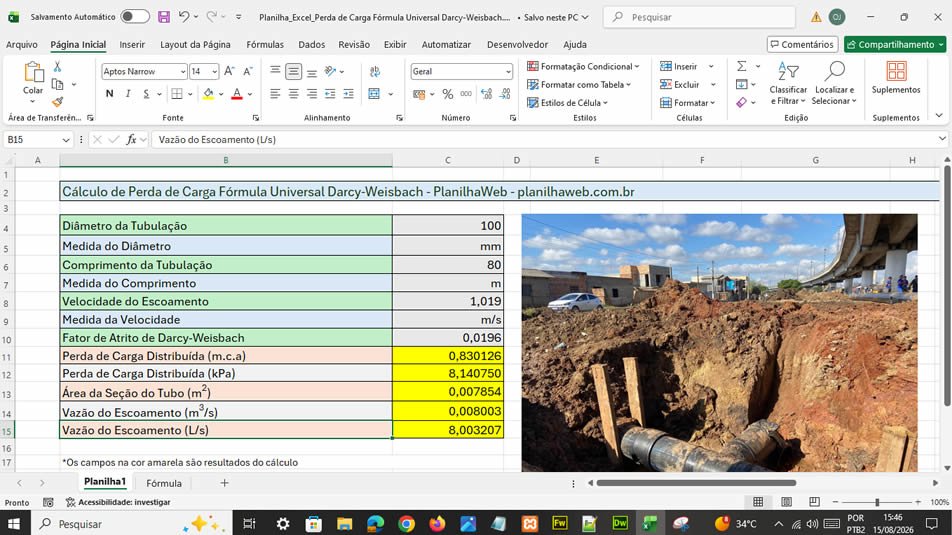Collapse the ribbon with chevron
The height and width of the screenshot is (535, 952).
coord(939,115)
